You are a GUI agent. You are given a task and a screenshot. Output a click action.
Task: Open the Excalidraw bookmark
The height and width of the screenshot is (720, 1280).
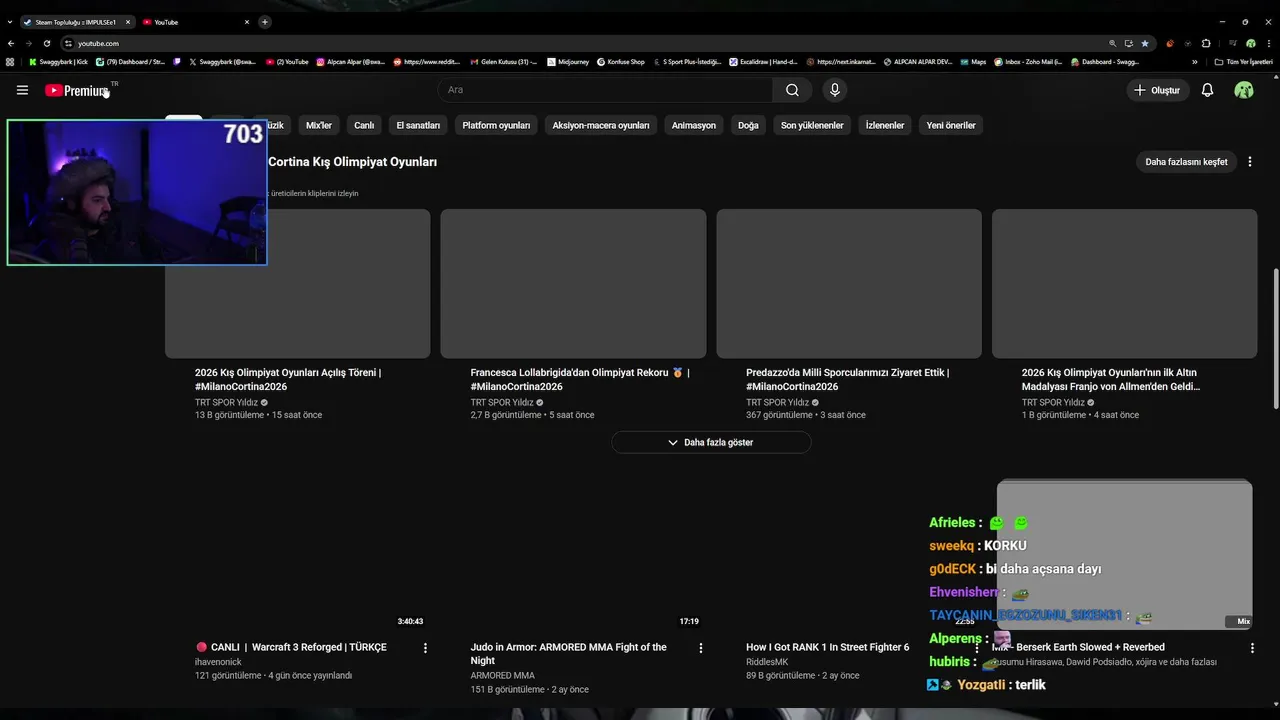coord(764,62)
